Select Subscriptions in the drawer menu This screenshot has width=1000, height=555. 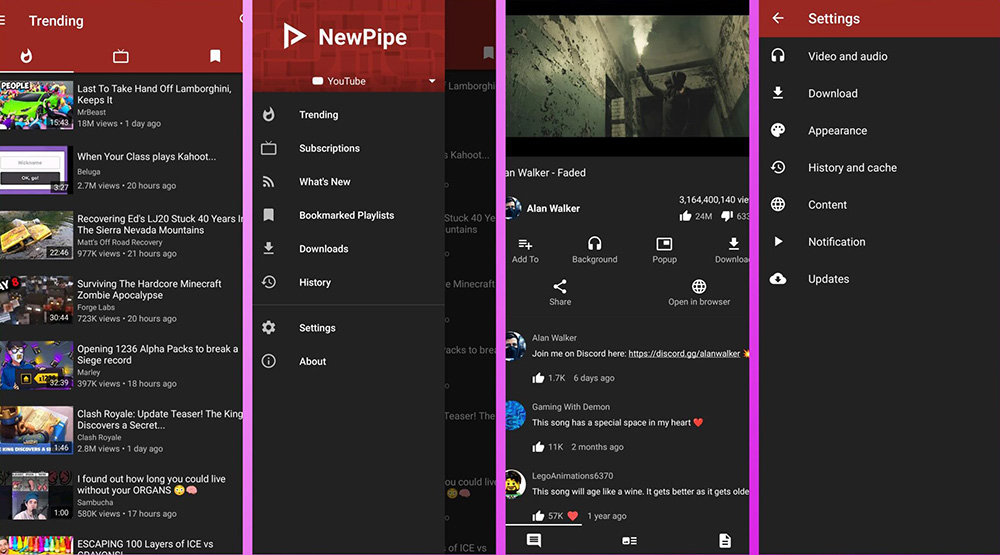coord(329,148)
